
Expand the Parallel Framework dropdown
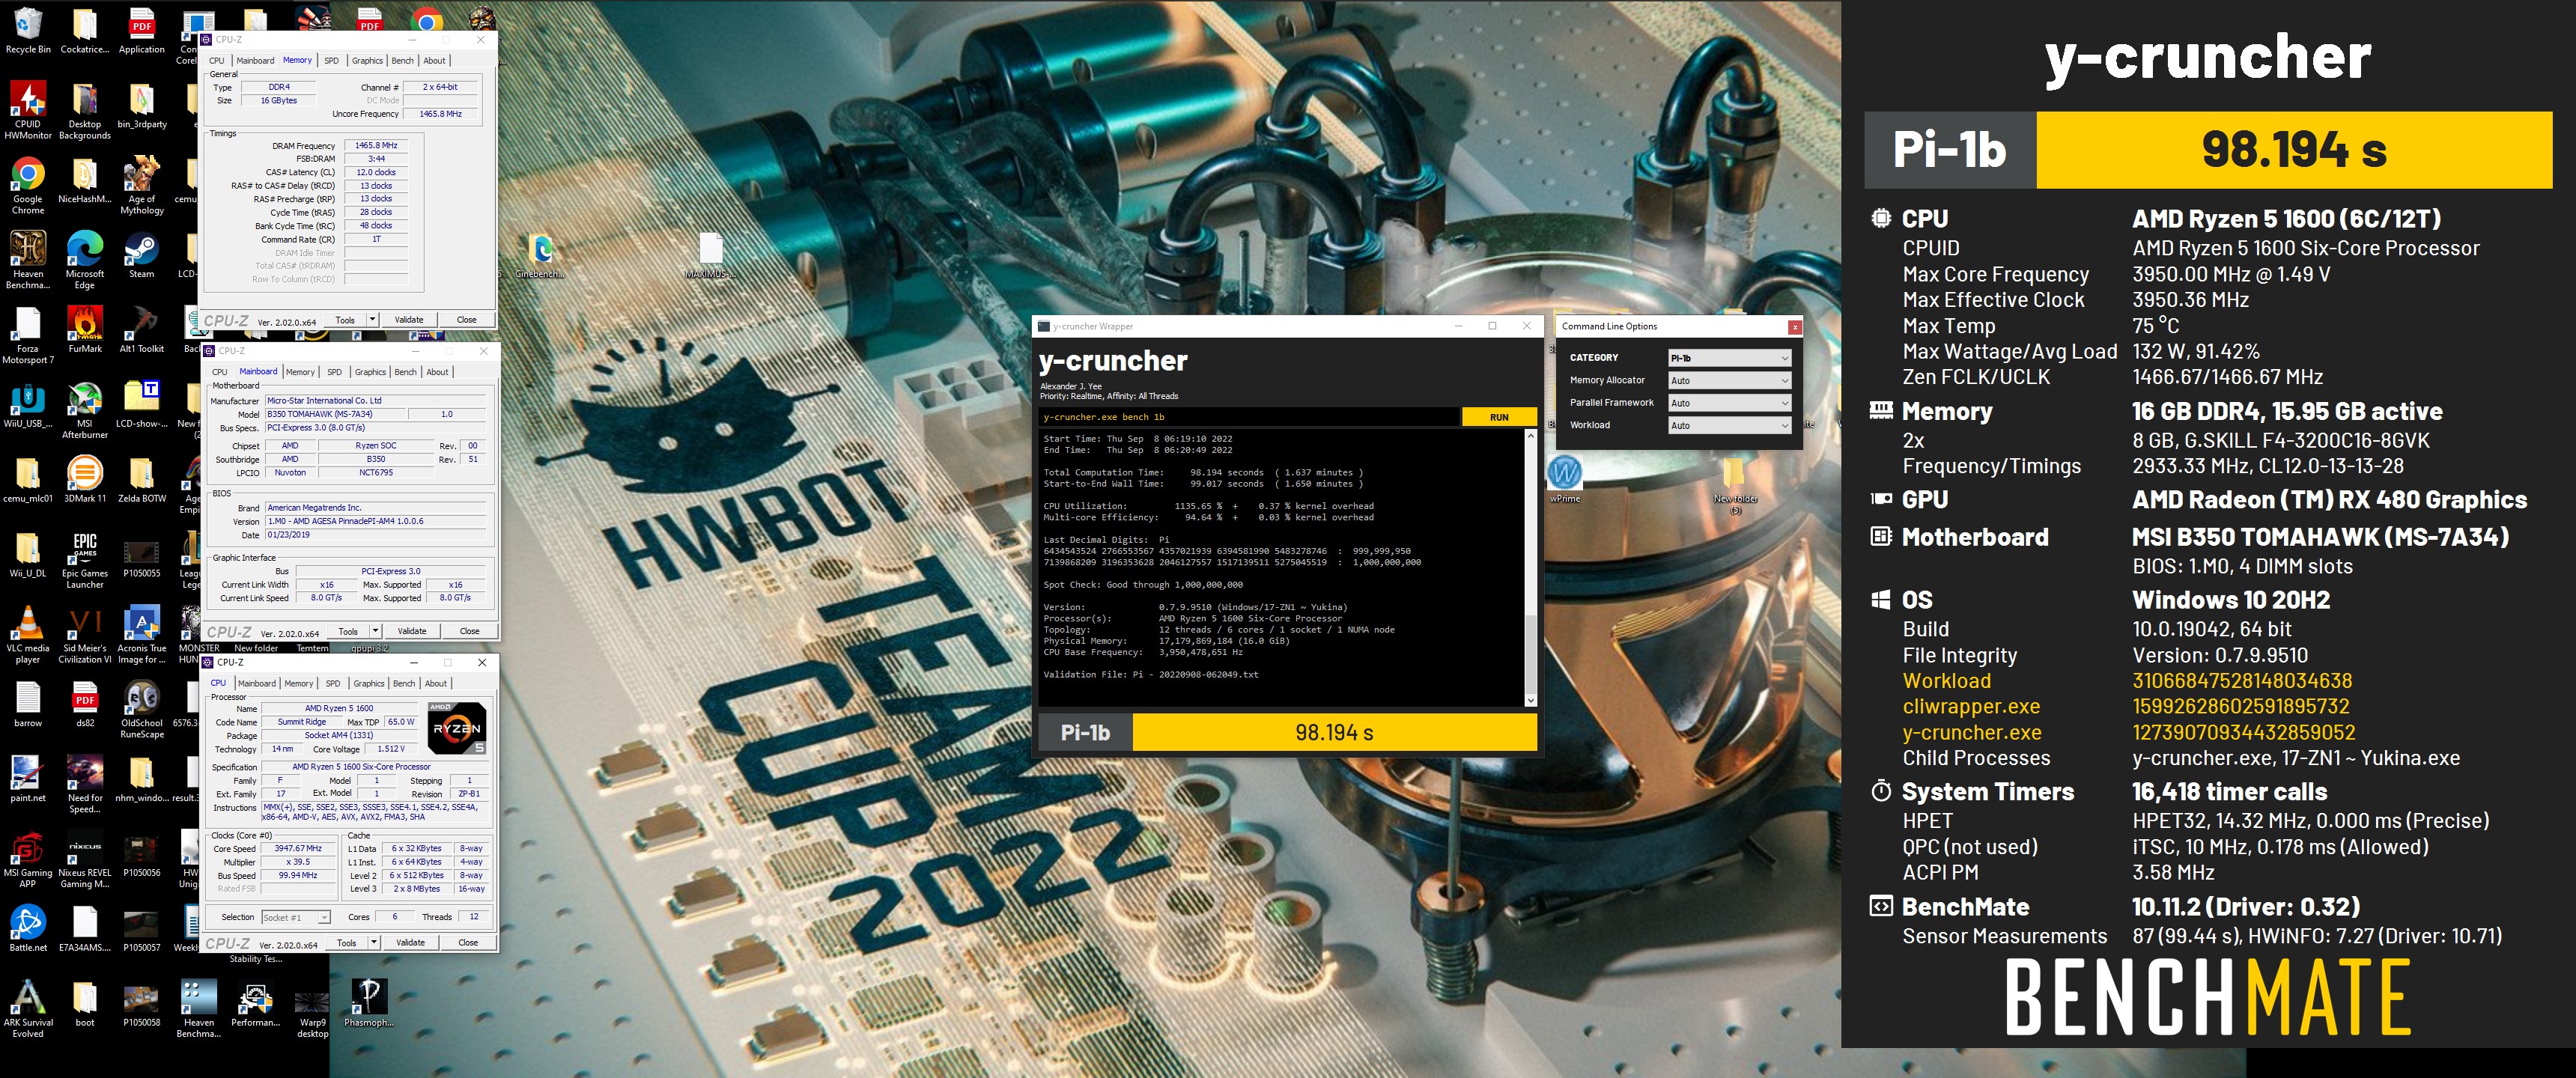point(1729,403)
